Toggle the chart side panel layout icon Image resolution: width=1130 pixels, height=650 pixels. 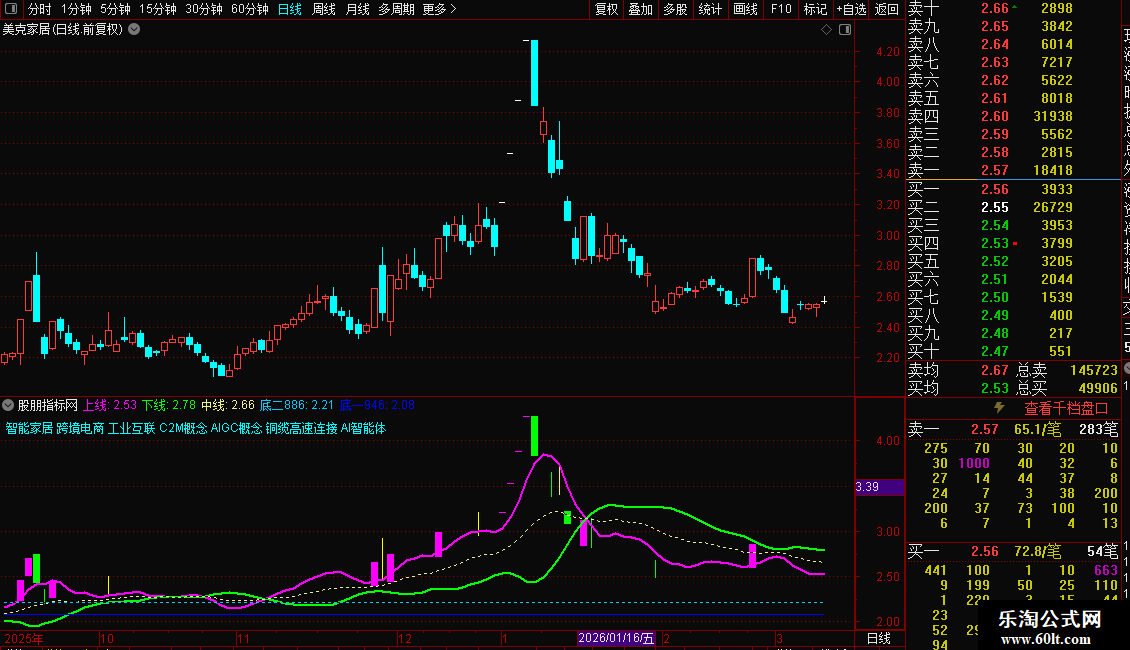[x=845, y=30]
